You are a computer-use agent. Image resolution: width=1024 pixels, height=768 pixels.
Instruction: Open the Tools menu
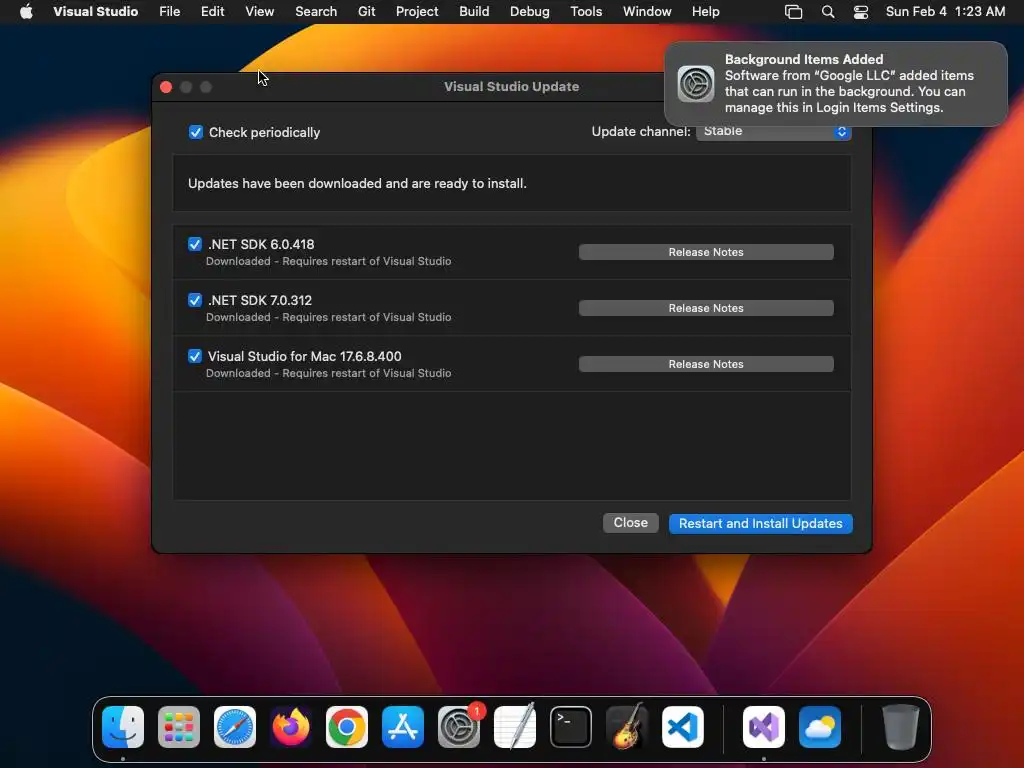tap(586, 12)
